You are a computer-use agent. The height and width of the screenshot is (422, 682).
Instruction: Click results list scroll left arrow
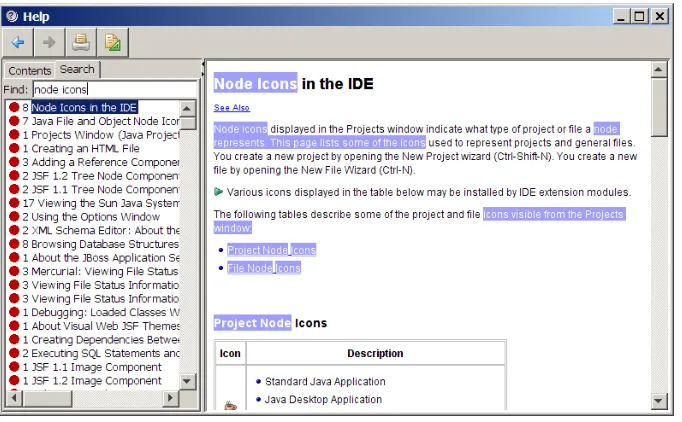tap(14, 398)
